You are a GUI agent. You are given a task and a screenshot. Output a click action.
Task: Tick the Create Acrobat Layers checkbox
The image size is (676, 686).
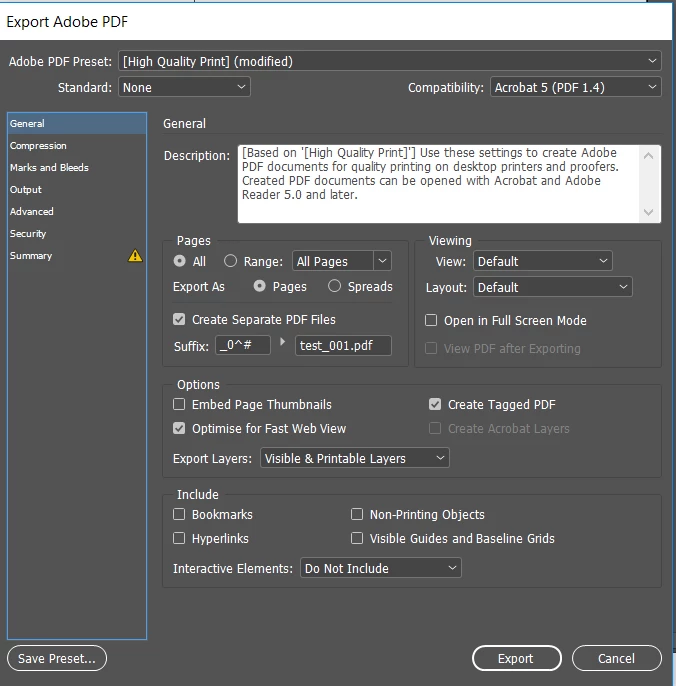click(x=435, y=428)
